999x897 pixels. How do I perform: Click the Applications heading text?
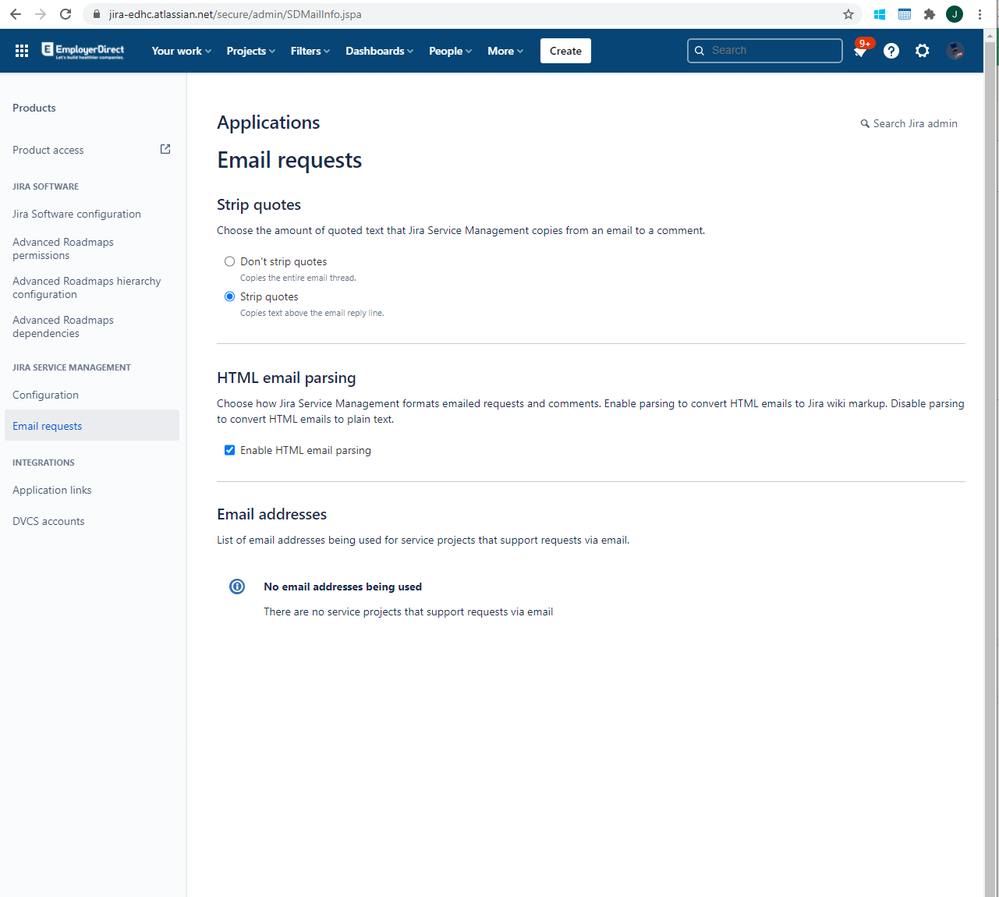click(268, 122)
